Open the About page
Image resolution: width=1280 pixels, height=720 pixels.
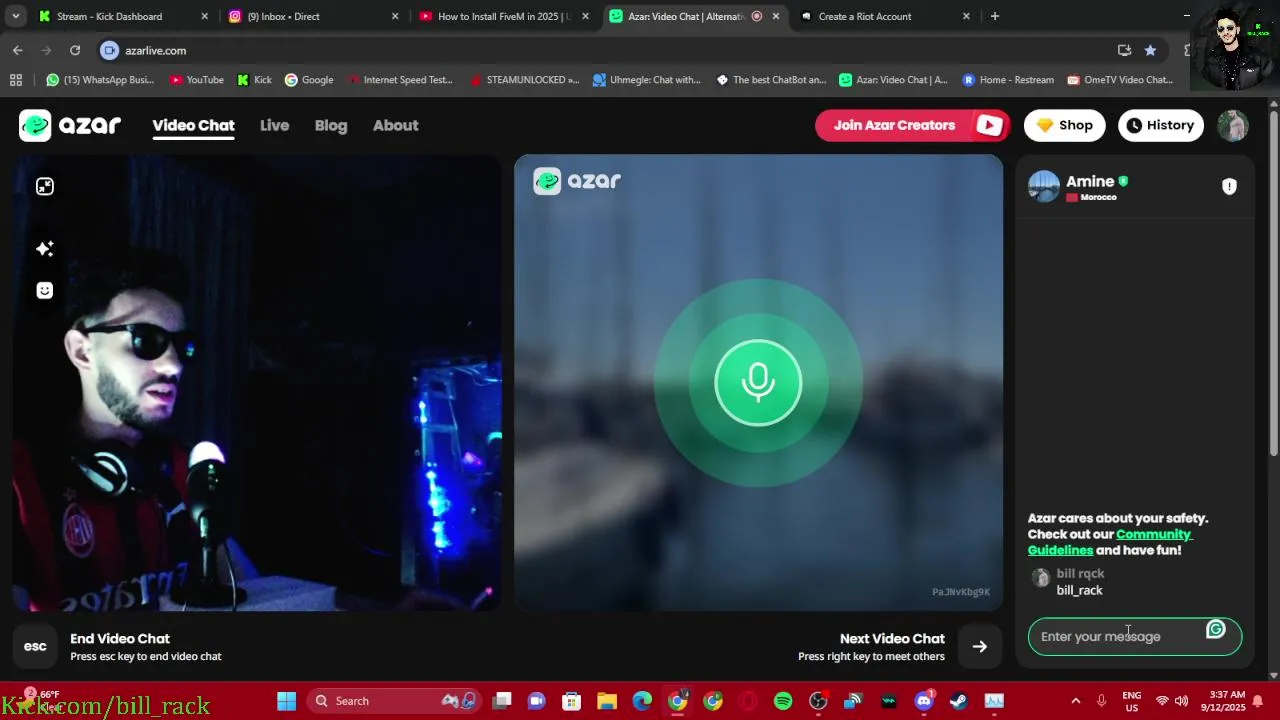(396, 125)
